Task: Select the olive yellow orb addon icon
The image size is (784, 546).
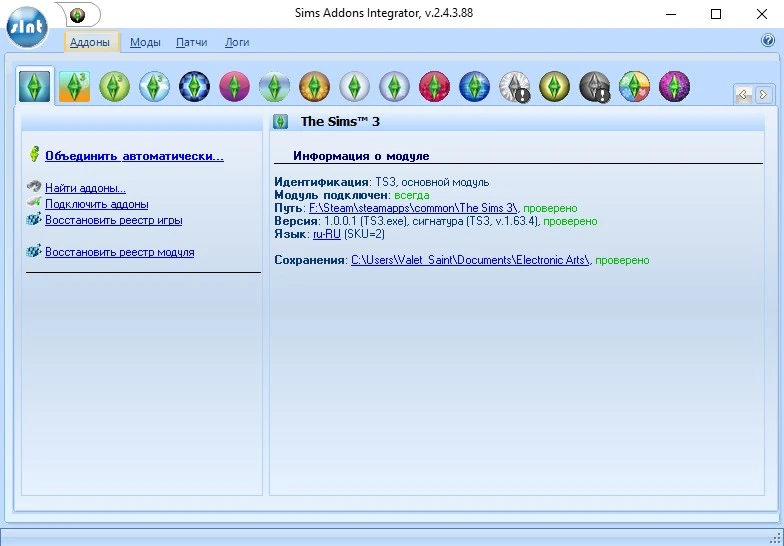Action: (554, 86)
